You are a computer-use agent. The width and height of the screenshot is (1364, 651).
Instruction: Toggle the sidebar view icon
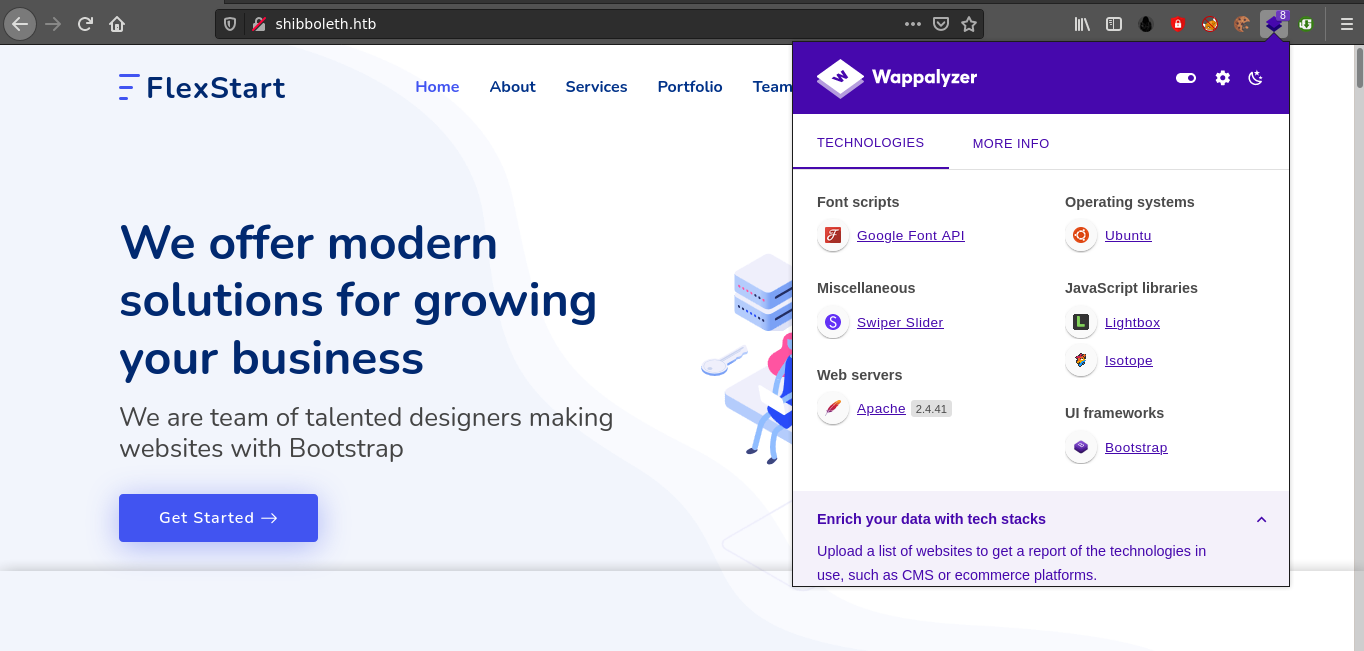tap(1114, 24)
